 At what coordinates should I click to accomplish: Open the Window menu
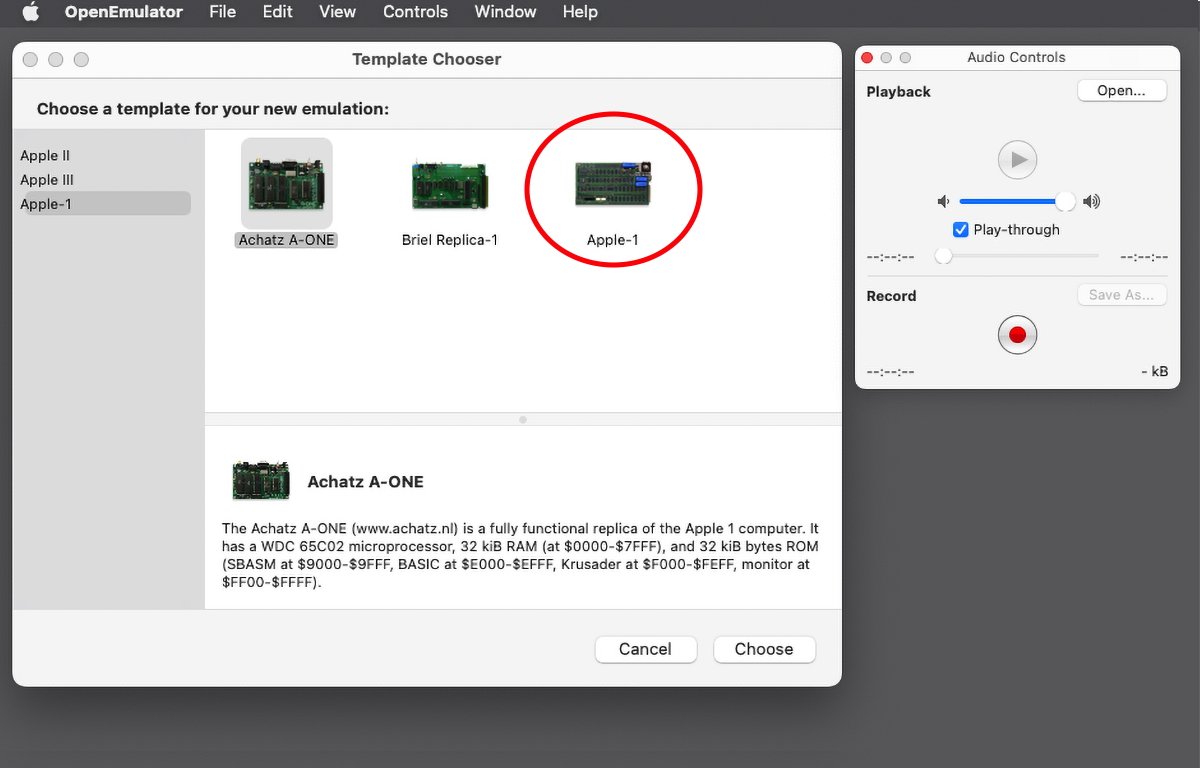tap(505, 12)
